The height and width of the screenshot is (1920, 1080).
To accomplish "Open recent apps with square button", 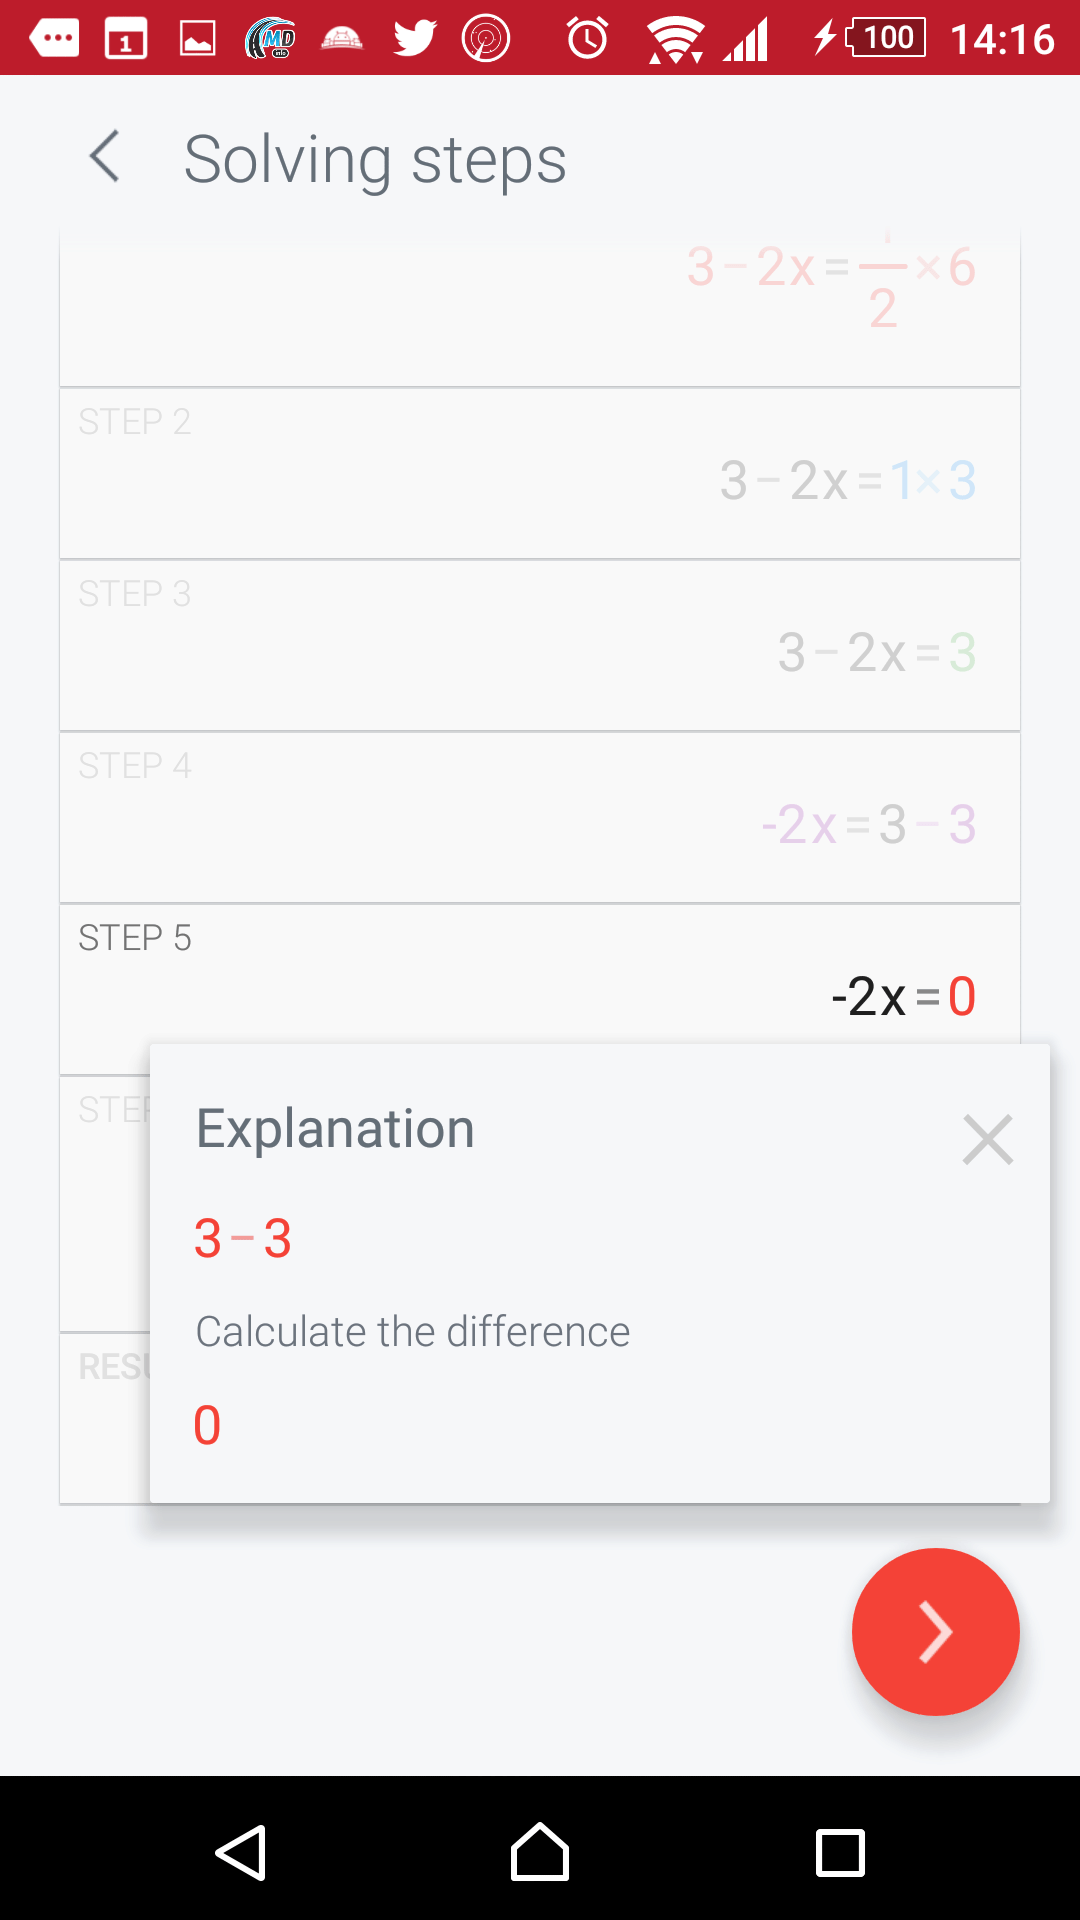I will (840, 1853).
